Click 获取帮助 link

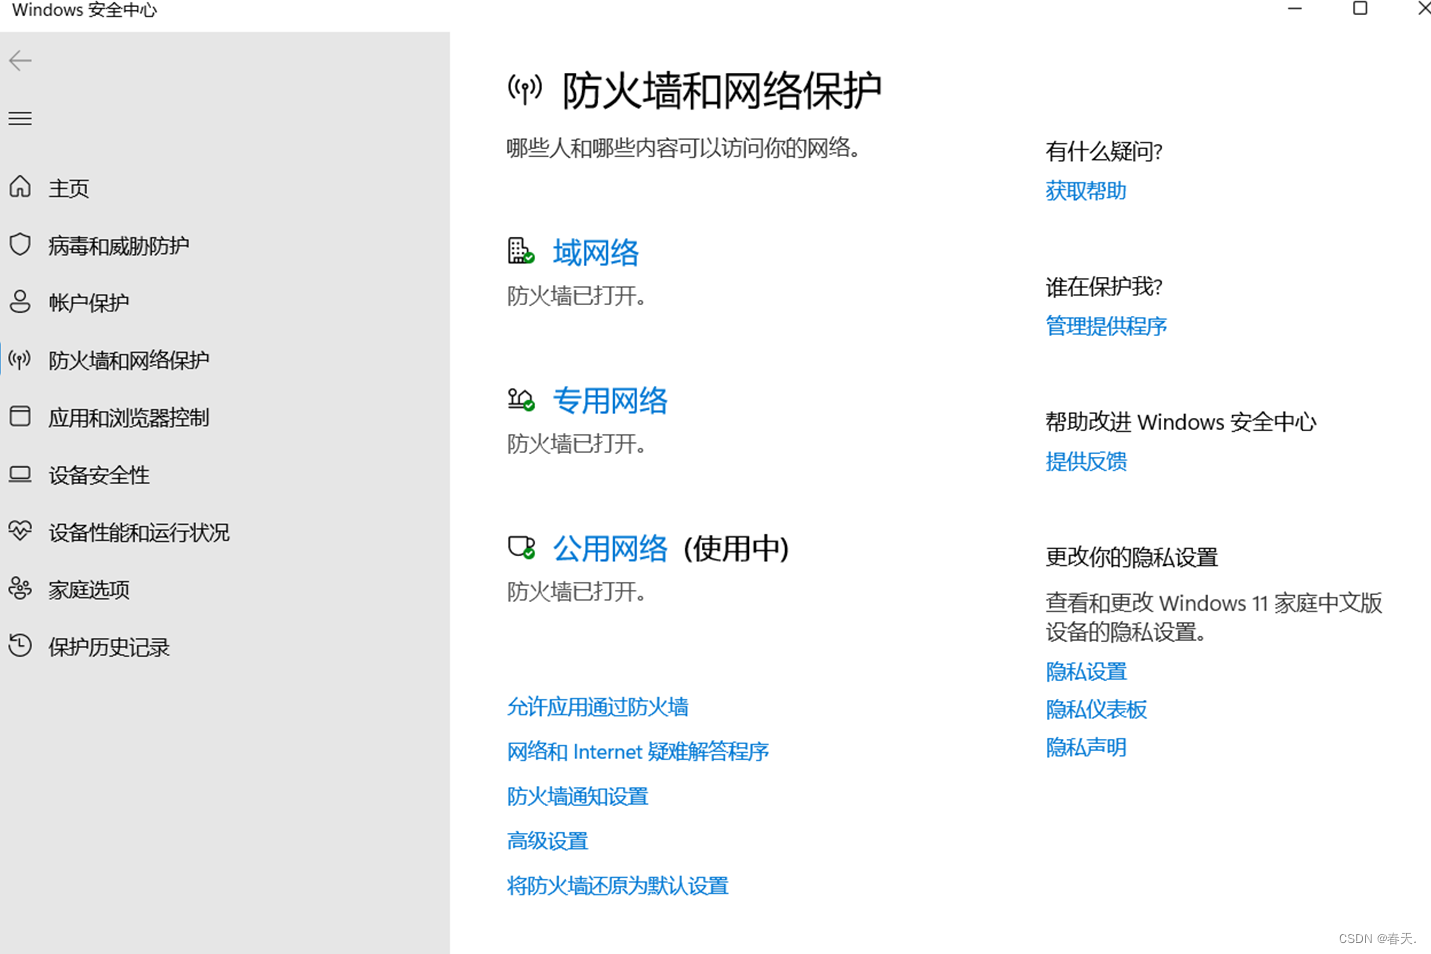[x=1086, y=191]
